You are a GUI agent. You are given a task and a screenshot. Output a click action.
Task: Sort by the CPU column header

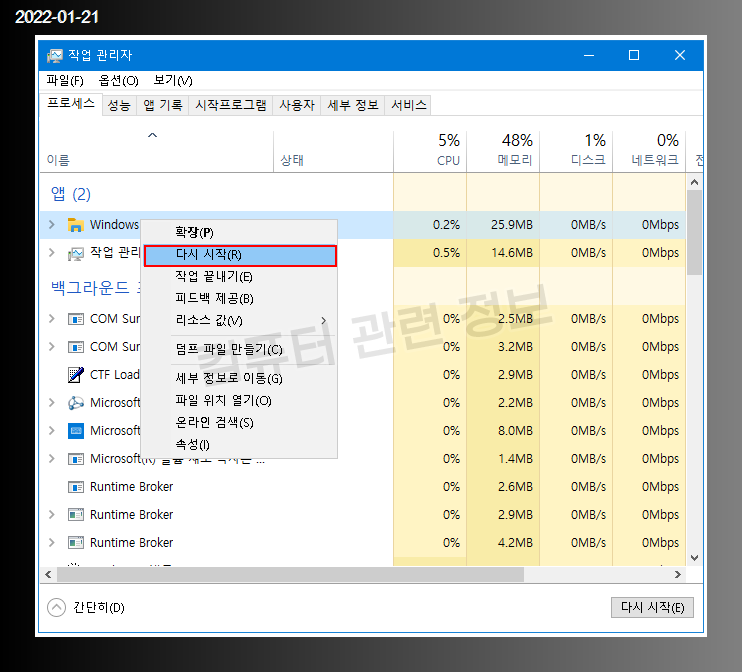(x=430, y=151)
